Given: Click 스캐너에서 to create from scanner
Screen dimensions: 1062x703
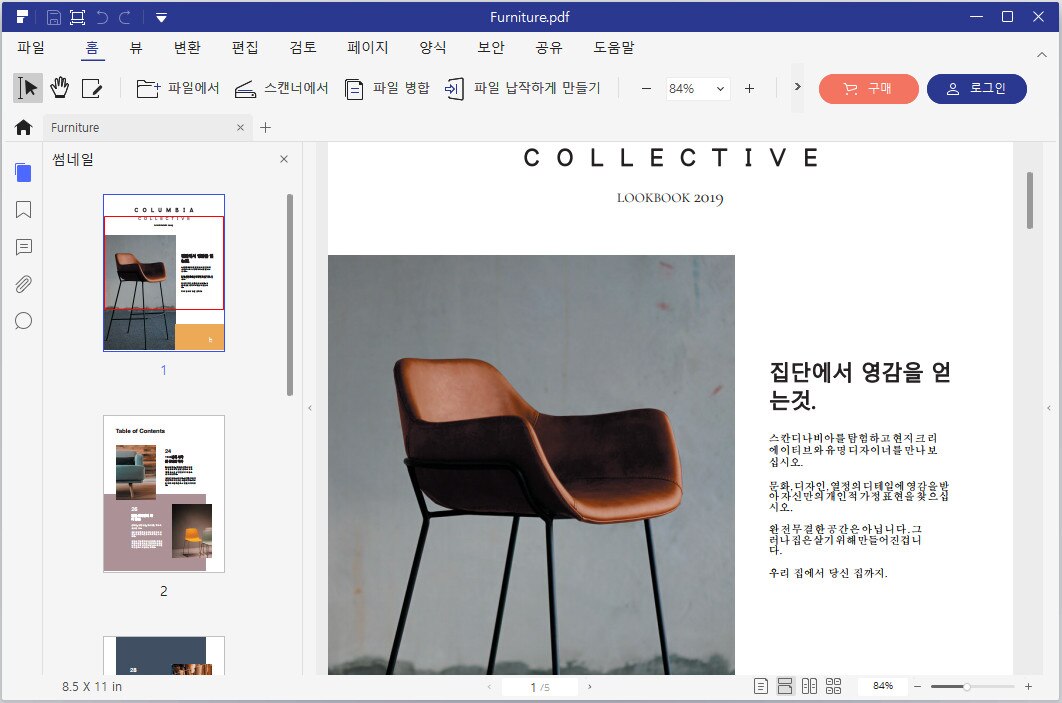Looking at the screenshot, I should 281,88.
